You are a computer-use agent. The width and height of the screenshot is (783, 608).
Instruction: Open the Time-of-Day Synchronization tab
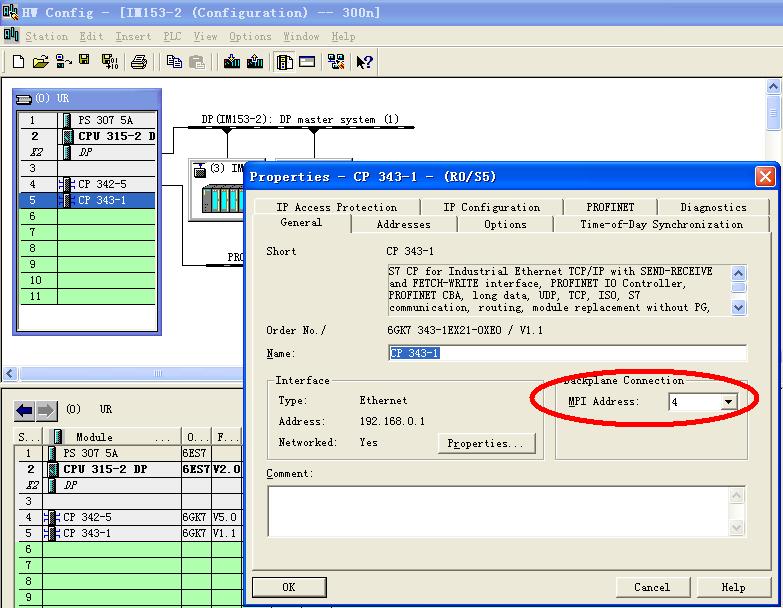tap(661, 224)
